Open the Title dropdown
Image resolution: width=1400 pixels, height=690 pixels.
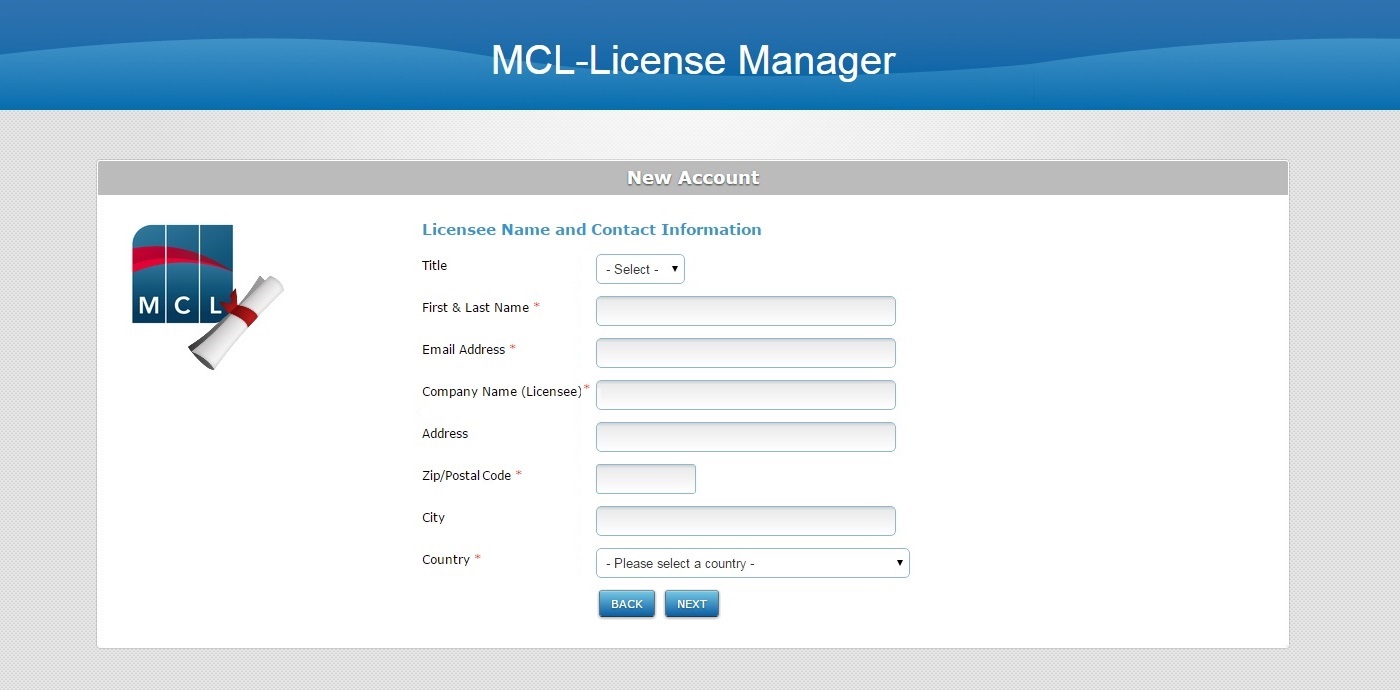pos(640,269)
